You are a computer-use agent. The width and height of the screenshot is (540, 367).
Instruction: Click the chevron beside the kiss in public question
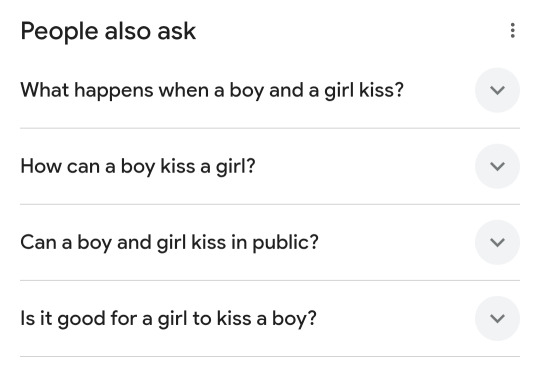[497, 242]
